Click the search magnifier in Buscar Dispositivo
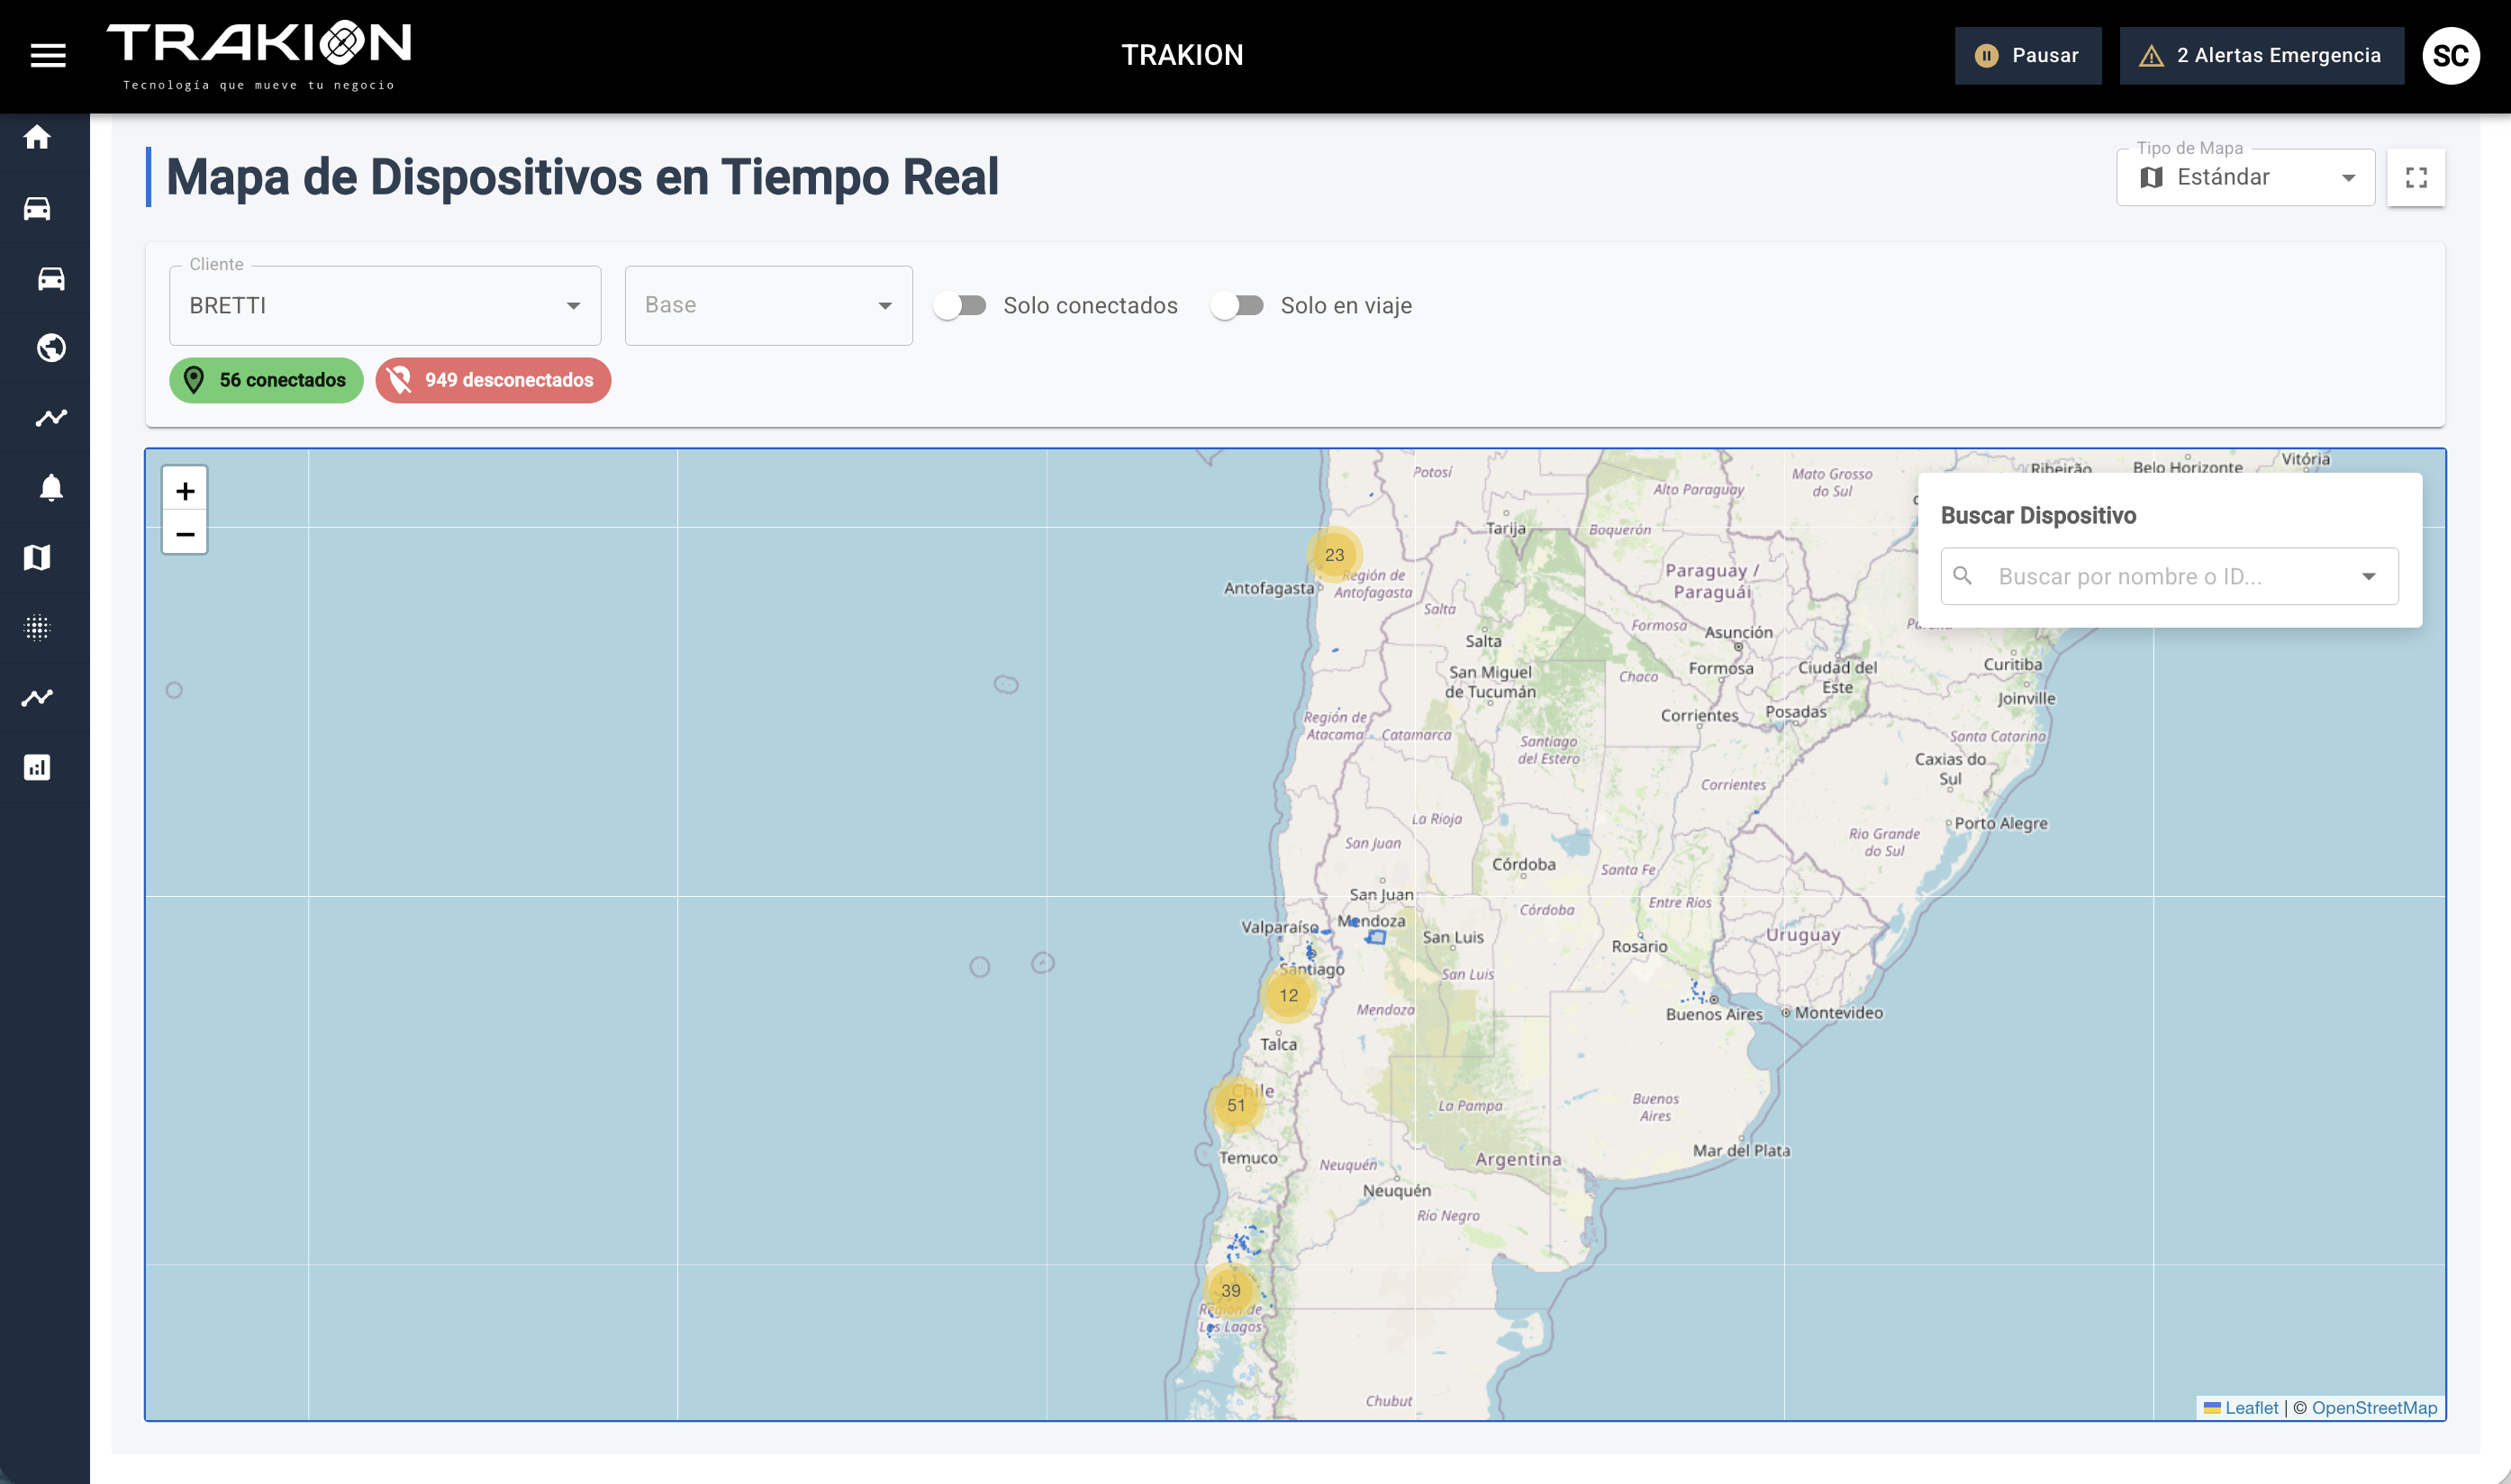Screen dimensions: 2511x1484 [x=1963, y=576]
